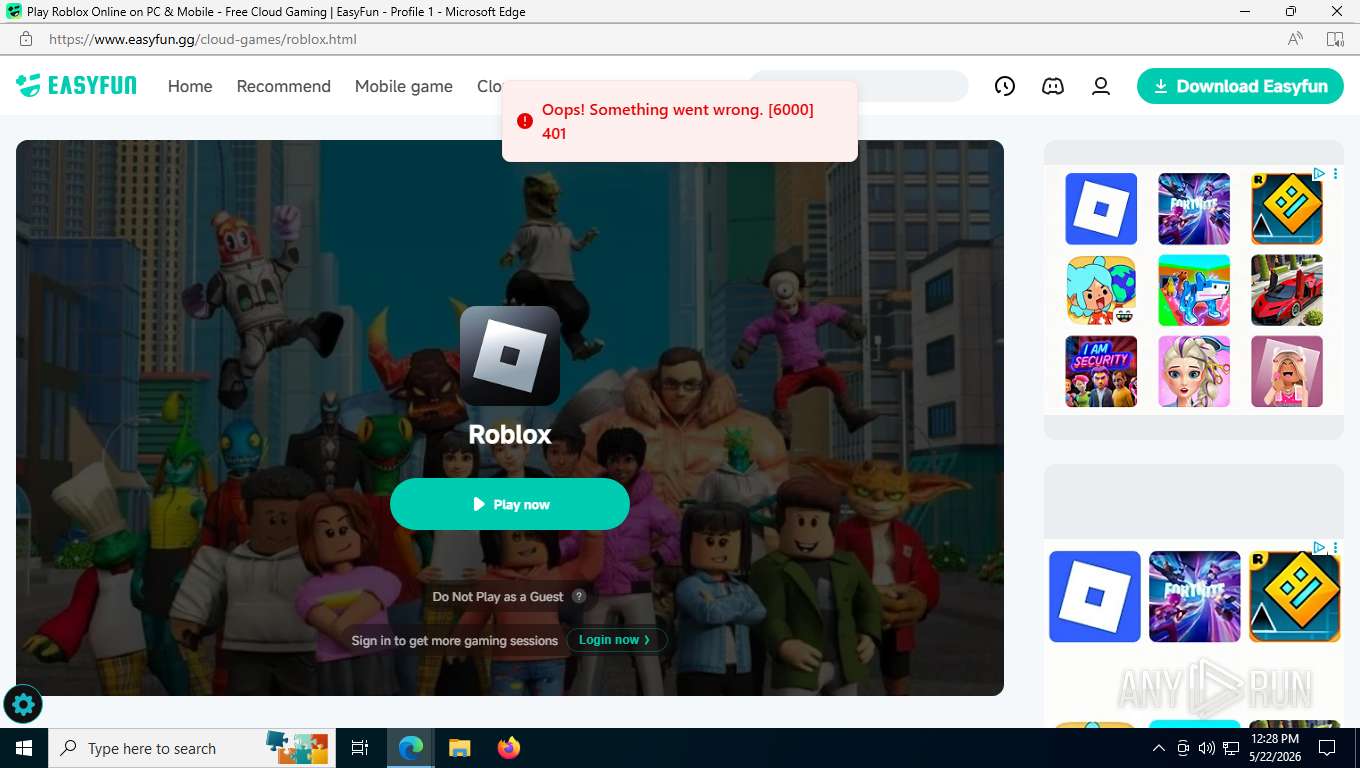Open large Roblox tile in lower ad
1360x768 pixels.
tap(1095, 597)
